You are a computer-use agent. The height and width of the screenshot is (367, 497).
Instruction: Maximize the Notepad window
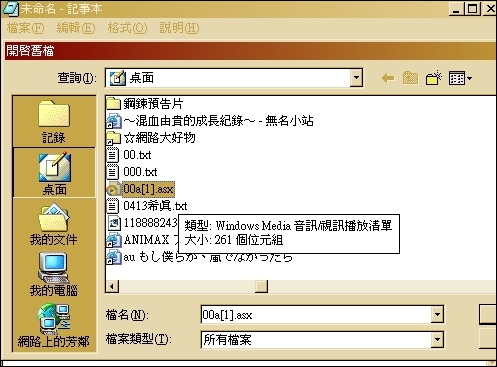pyautogui.click(x=472, y=9)
